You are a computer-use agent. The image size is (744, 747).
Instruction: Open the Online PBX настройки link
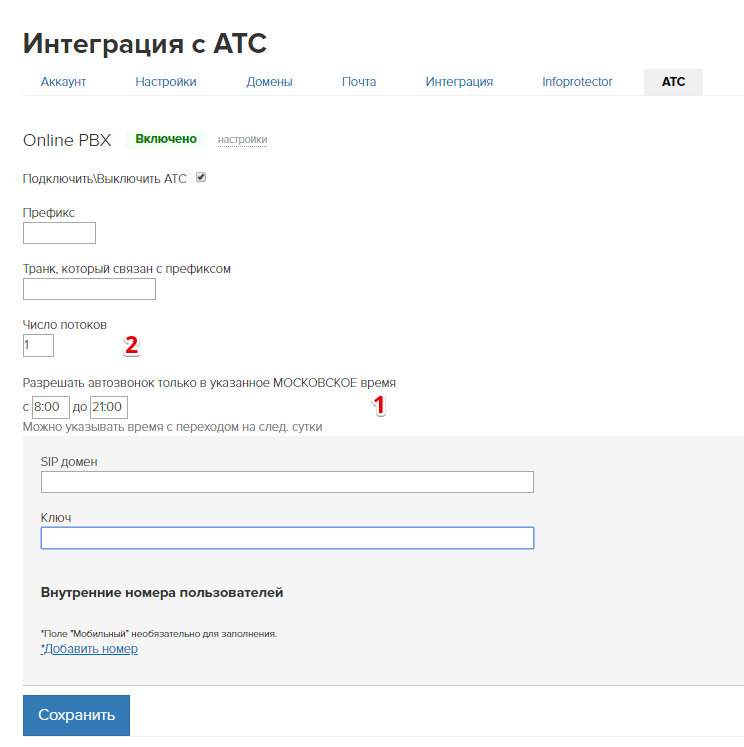tap(242, 140)
